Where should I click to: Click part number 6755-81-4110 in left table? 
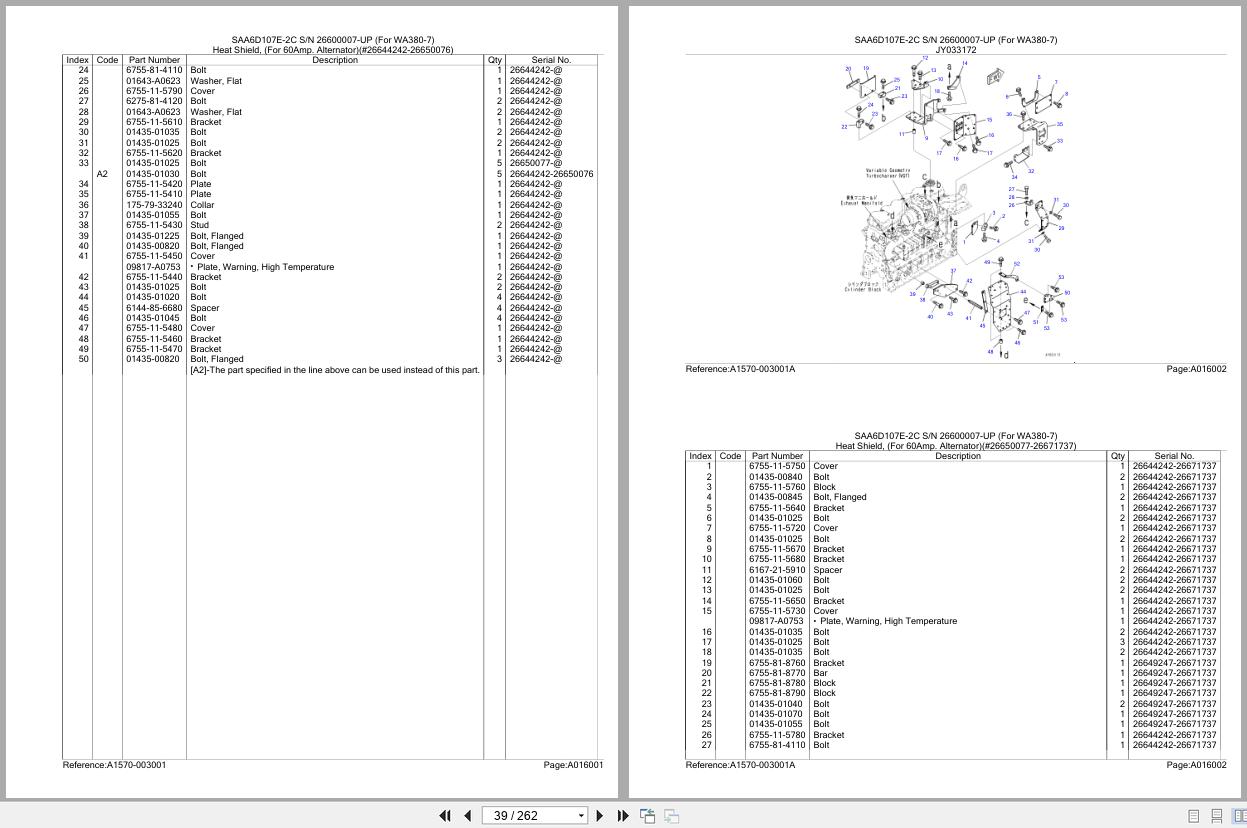(154, 70)
